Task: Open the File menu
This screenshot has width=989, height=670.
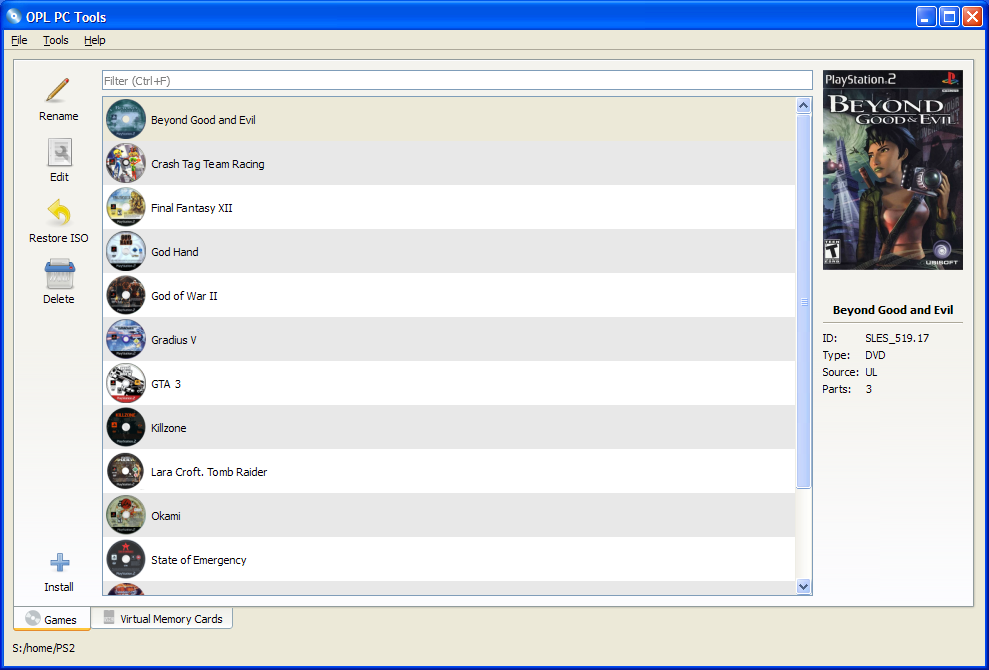Action: [20, 40]
